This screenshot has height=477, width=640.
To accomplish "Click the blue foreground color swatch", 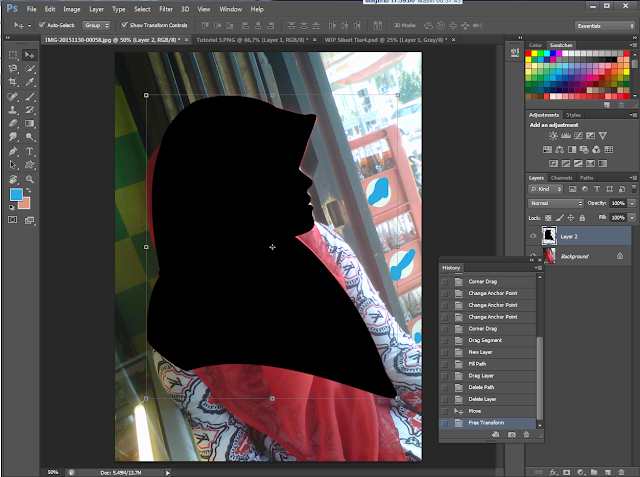I will [x=16, y=194].
